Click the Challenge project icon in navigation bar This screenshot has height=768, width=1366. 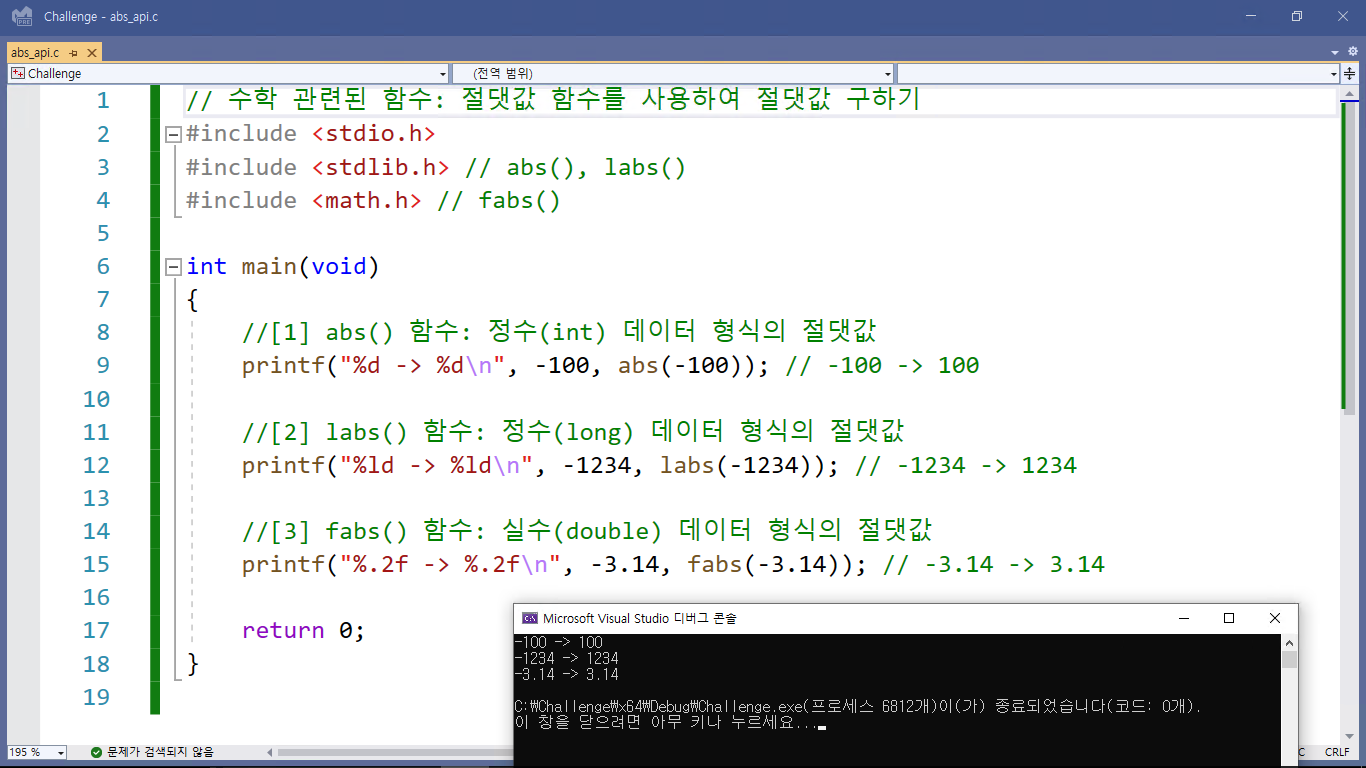pos(17,73)
